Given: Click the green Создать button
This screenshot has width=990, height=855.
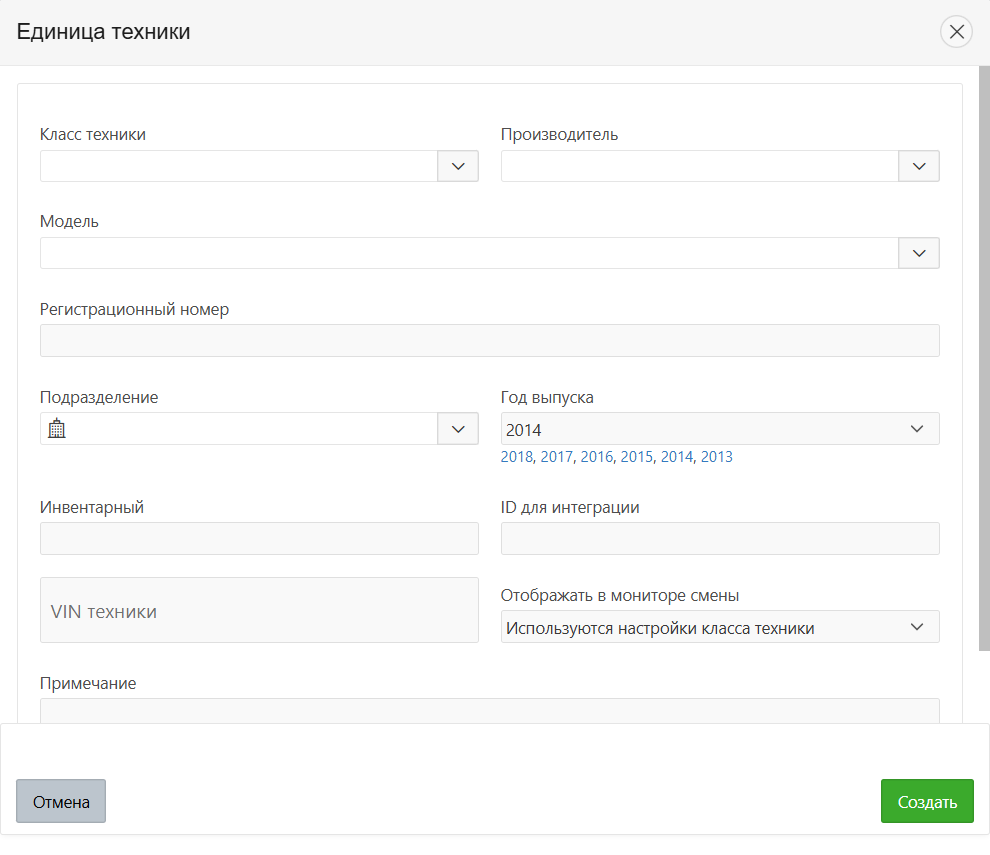Looking at the screenshot, I should tap(926, 801).
